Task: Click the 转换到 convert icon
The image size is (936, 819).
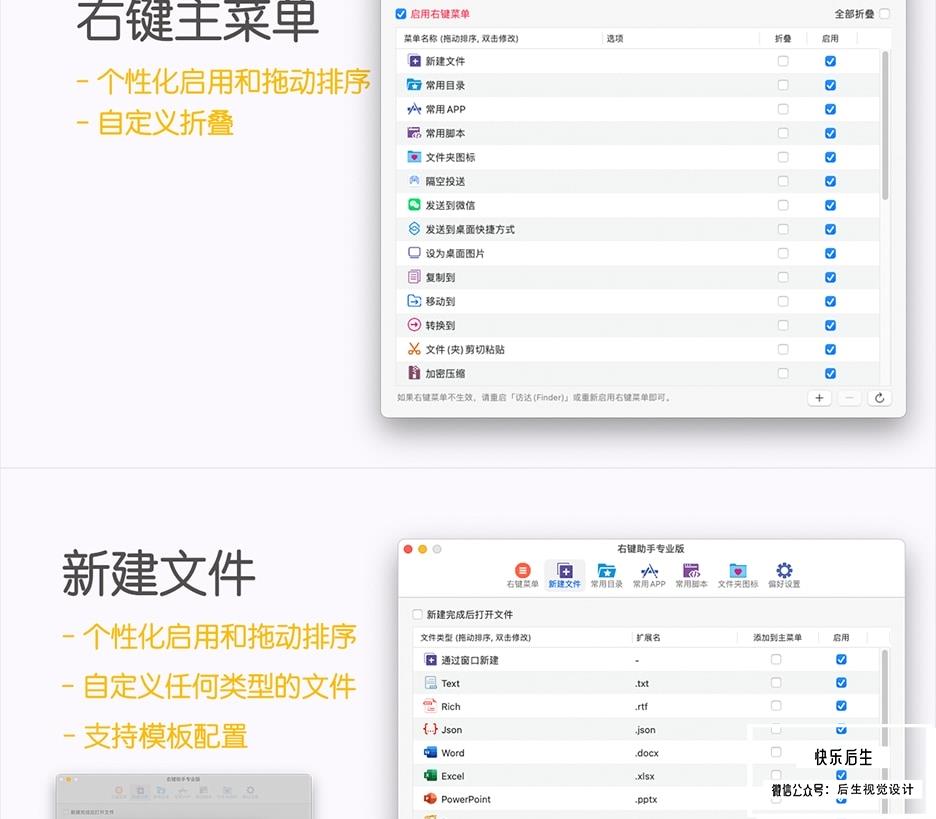Action: tap(414, 325)
